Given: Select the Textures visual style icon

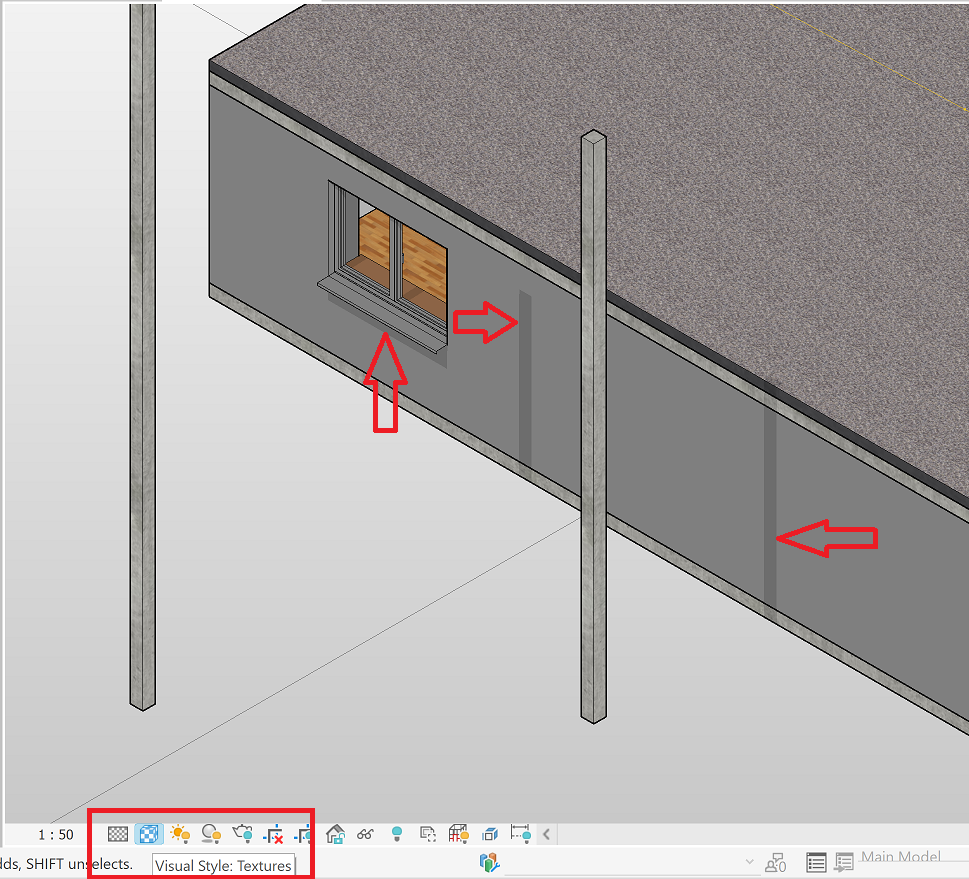Looking at the screenshot, I should pyautogui.click(x=148, y=833).
